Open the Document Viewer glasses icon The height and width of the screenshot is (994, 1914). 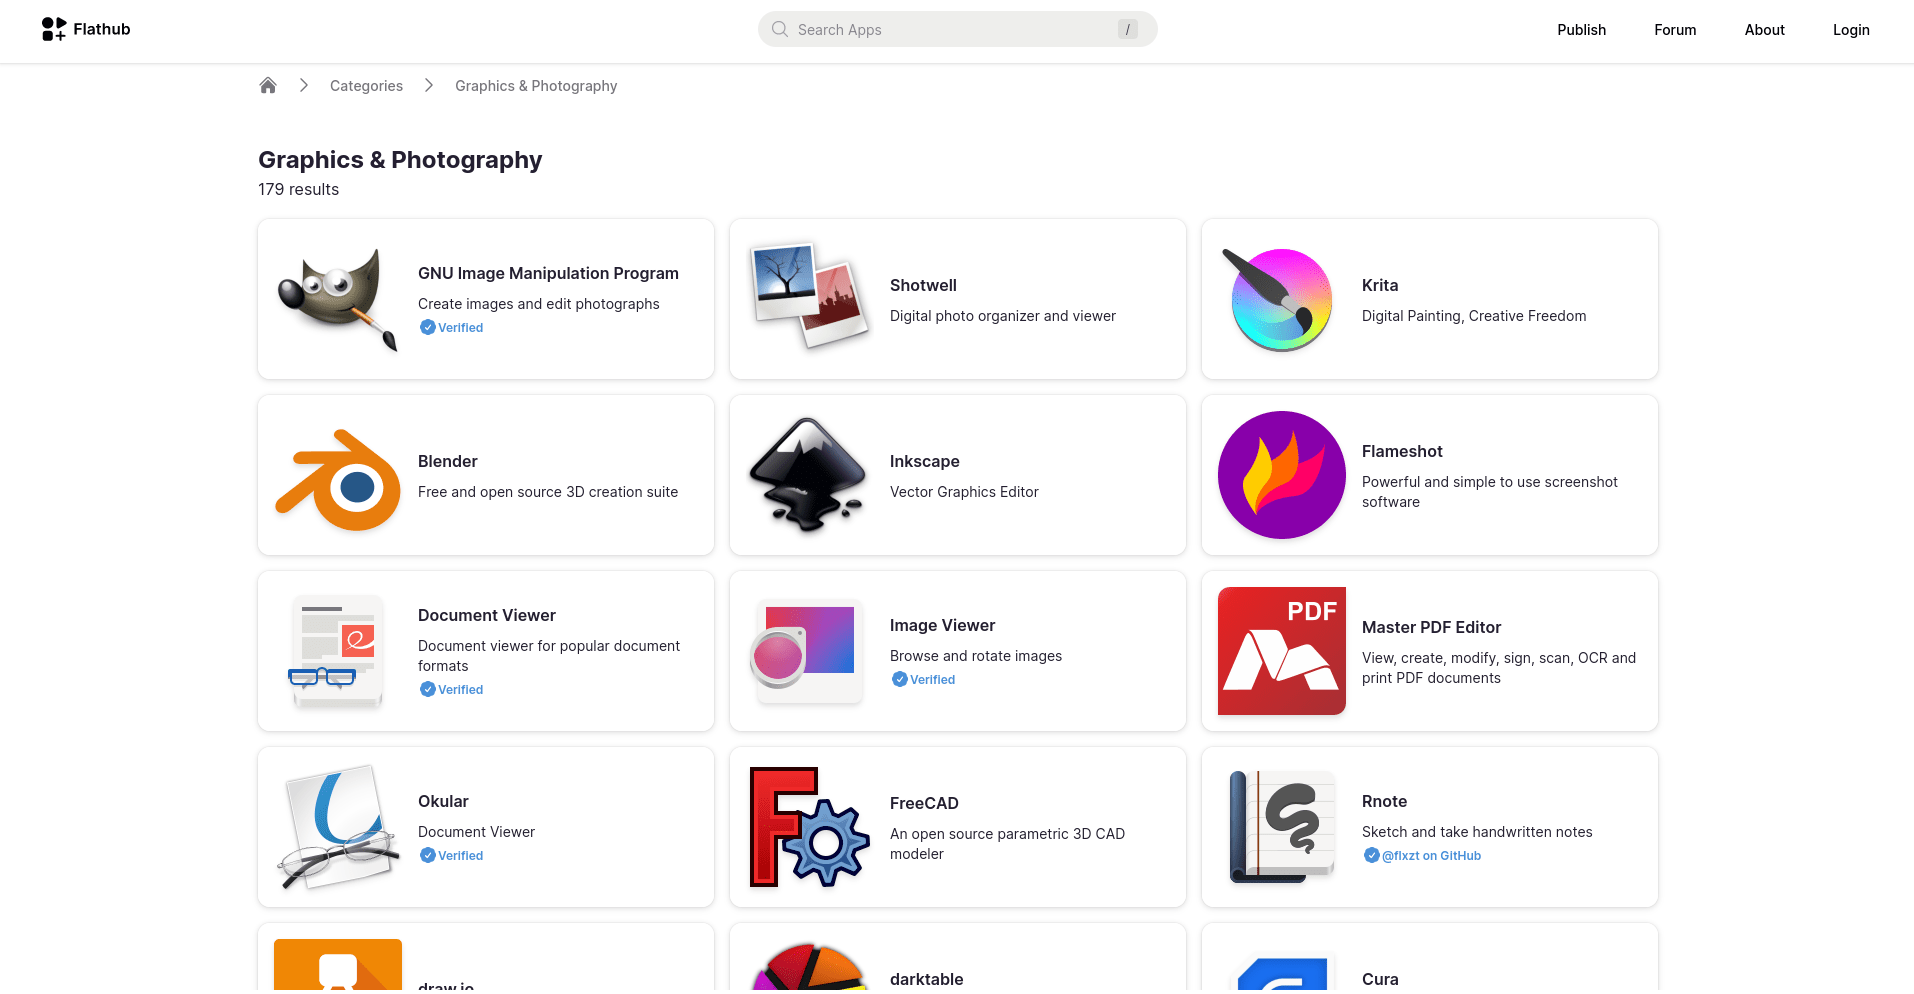tap(336, 651)
